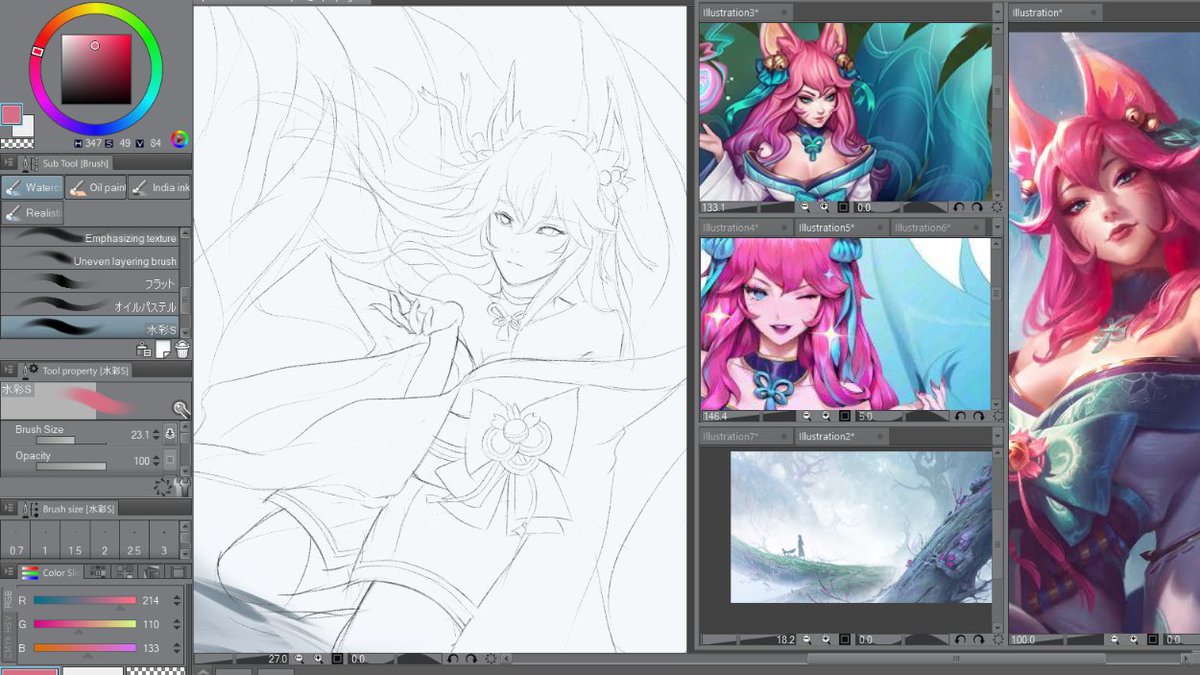This screenshot has width=1200, height=675.
Task: Click the Opacity slider bar
Action: point(70,466)
